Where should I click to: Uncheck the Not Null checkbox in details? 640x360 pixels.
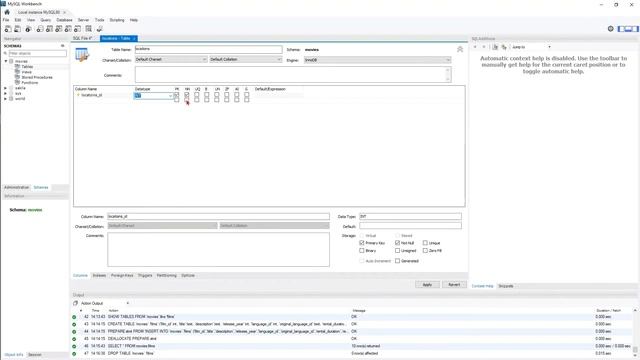[x=397, y=243]
